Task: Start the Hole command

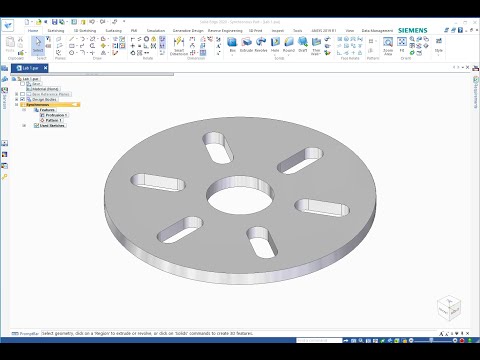Action: (x=275, y=44)
